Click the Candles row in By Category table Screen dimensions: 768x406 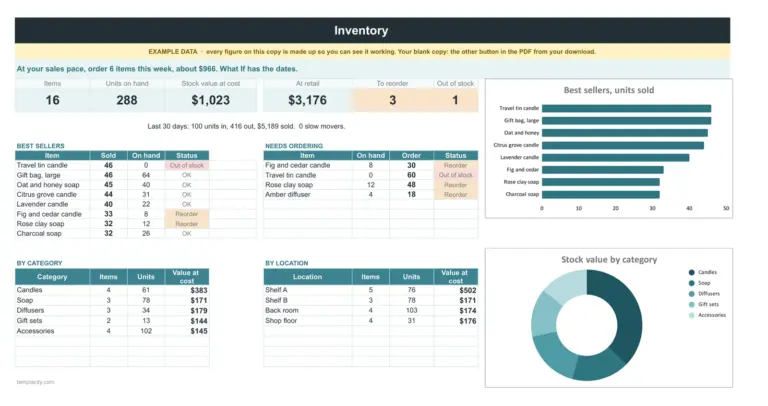click(112, 290)
